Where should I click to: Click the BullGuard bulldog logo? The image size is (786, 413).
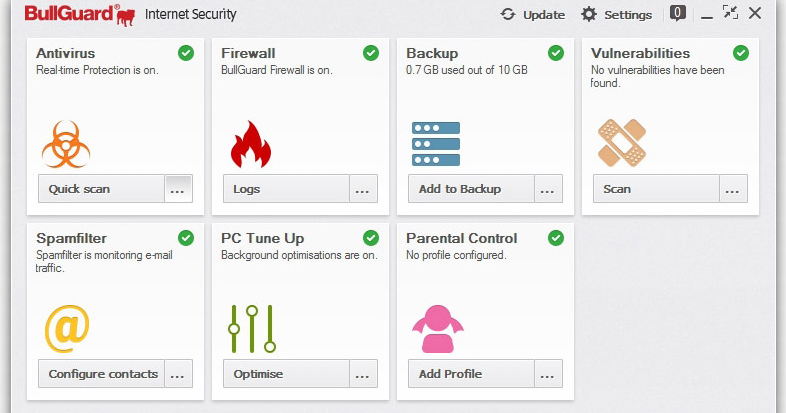tap(125, 16)
